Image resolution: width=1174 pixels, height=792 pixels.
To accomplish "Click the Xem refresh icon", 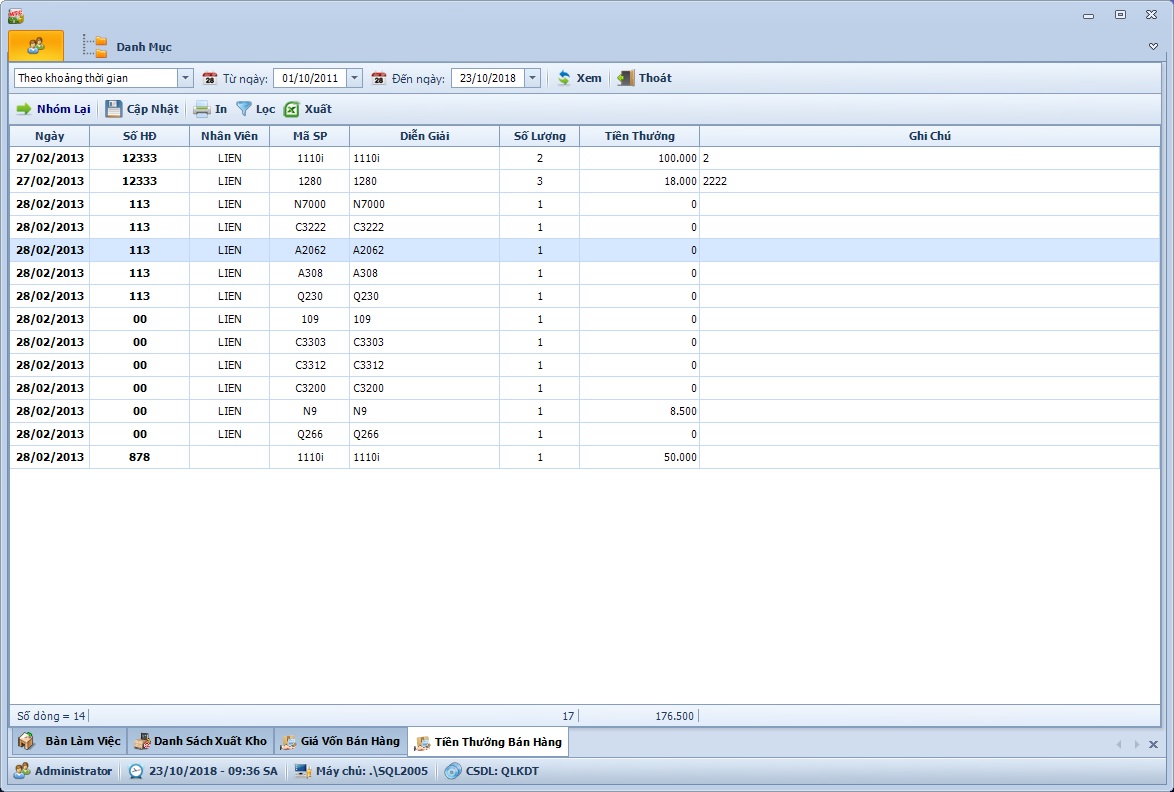I will click(564, 78).
